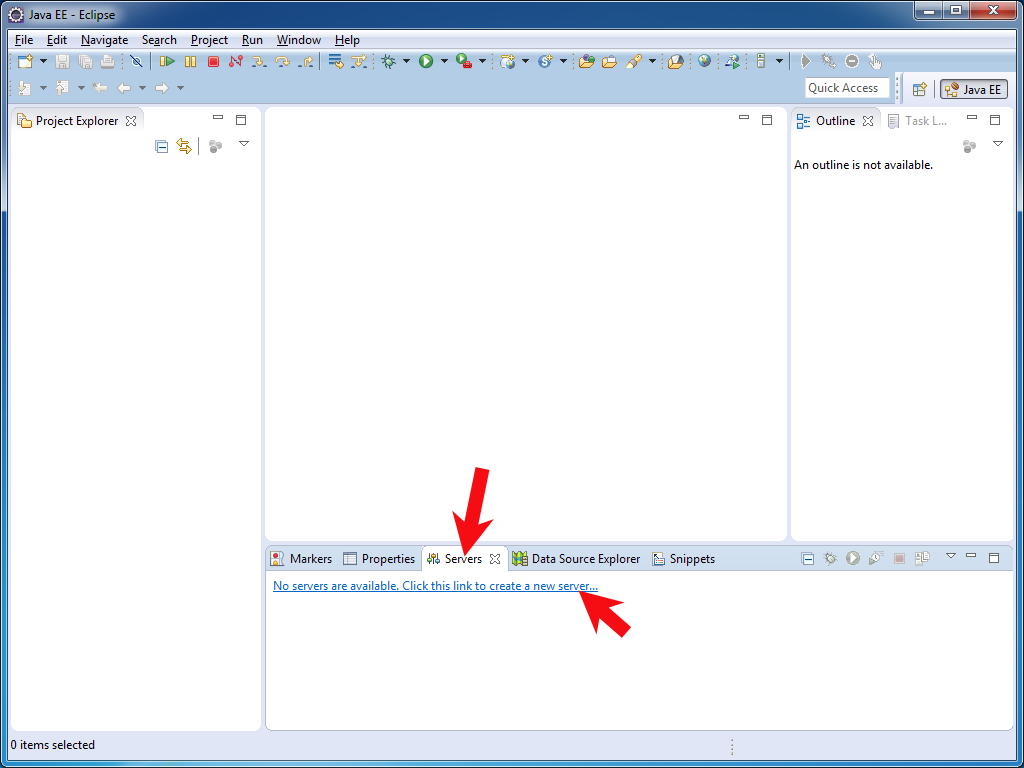Click the Open Perspective icon
This screenshot has width=1024, height=768.
coord(920,89)
